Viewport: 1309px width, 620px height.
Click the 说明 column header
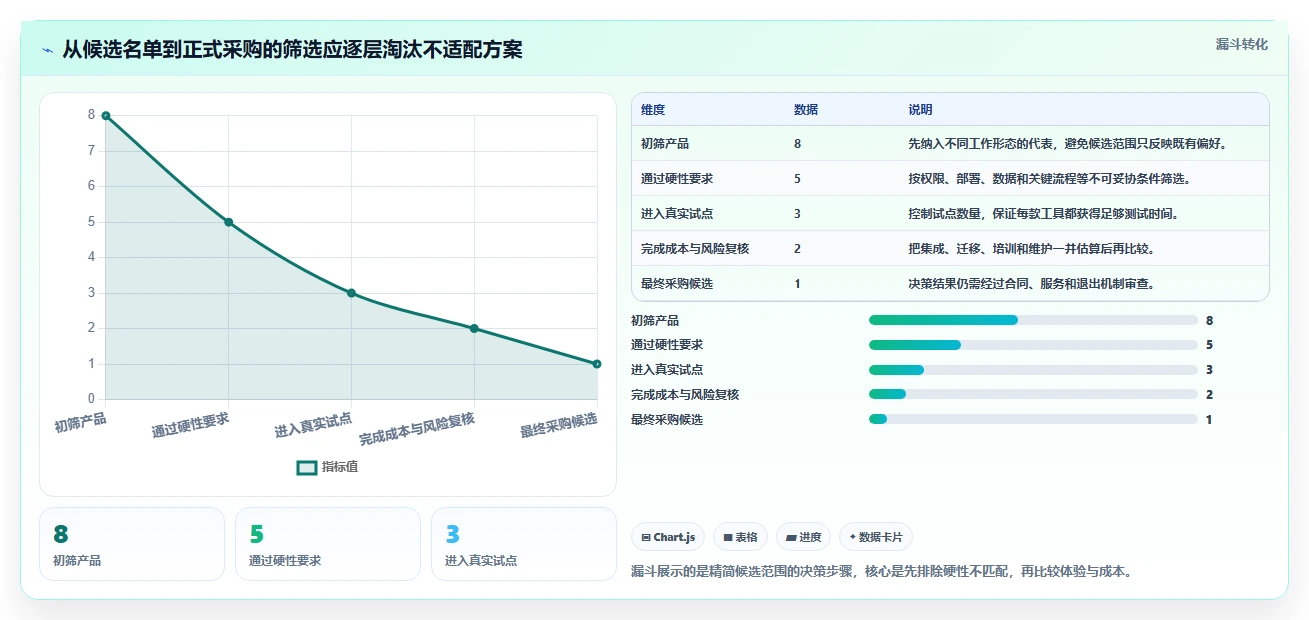pyautogui.click(x=920, y=109)
